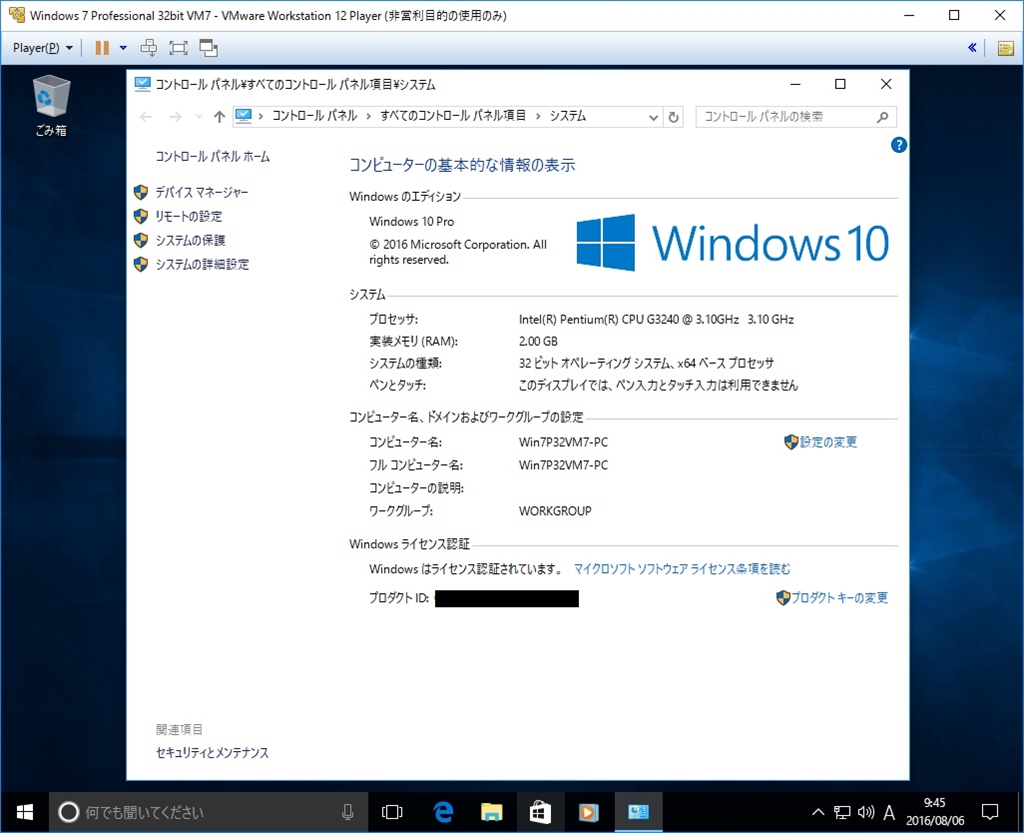Viewport: 1024px width, 833px height.
Task: Open コントロール パネル ホーム link
Action: (212, 157)
